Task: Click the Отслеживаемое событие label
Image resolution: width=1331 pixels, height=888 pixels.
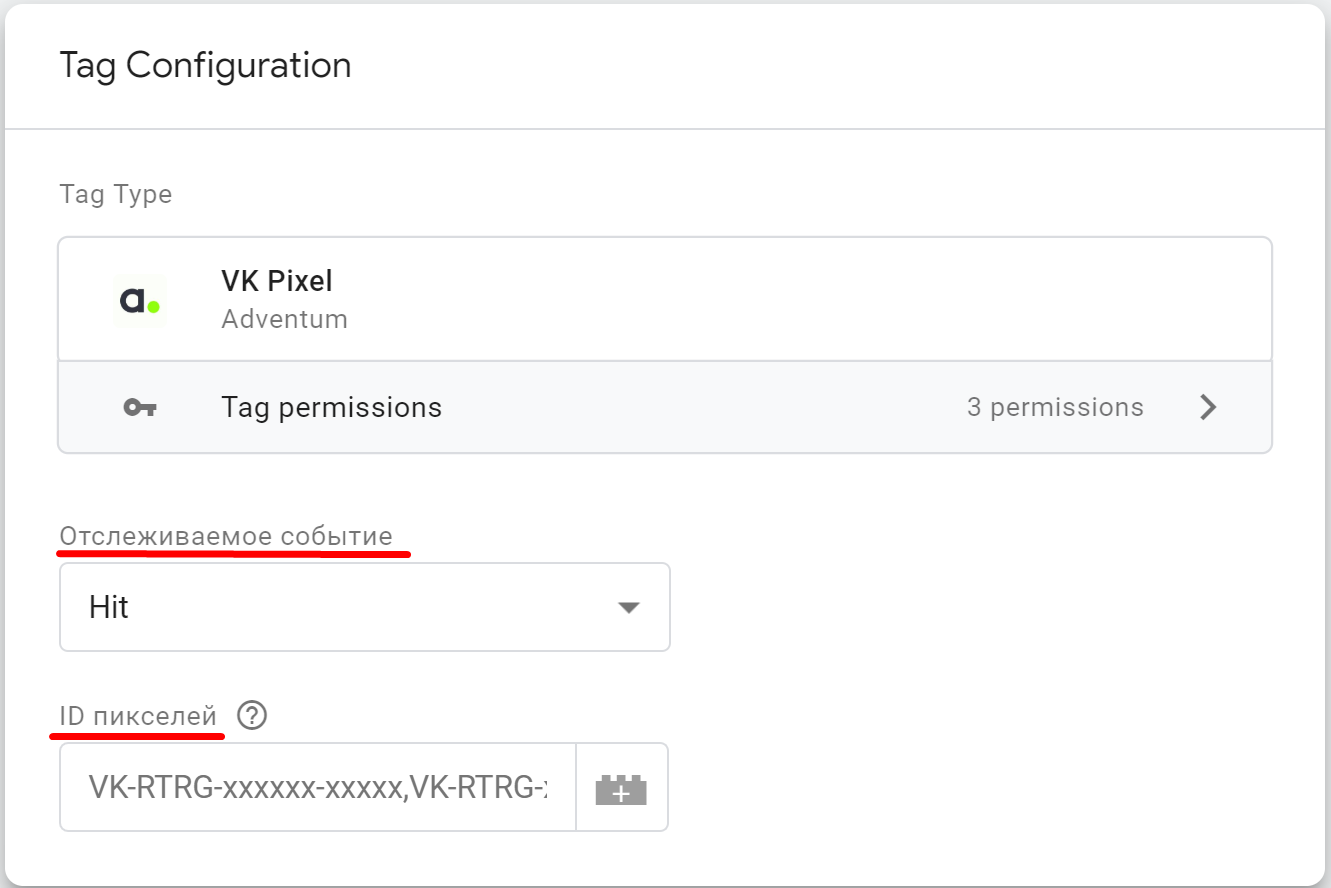Action: click(226, 537)
